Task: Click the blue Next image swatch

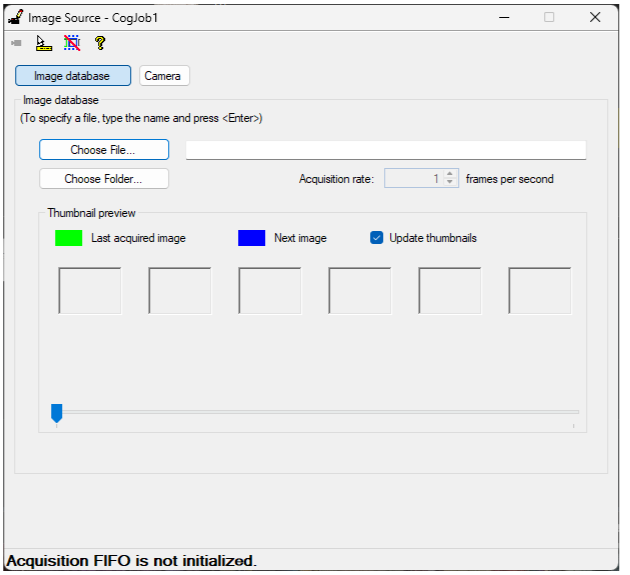Action: click(x=252, y=238)
